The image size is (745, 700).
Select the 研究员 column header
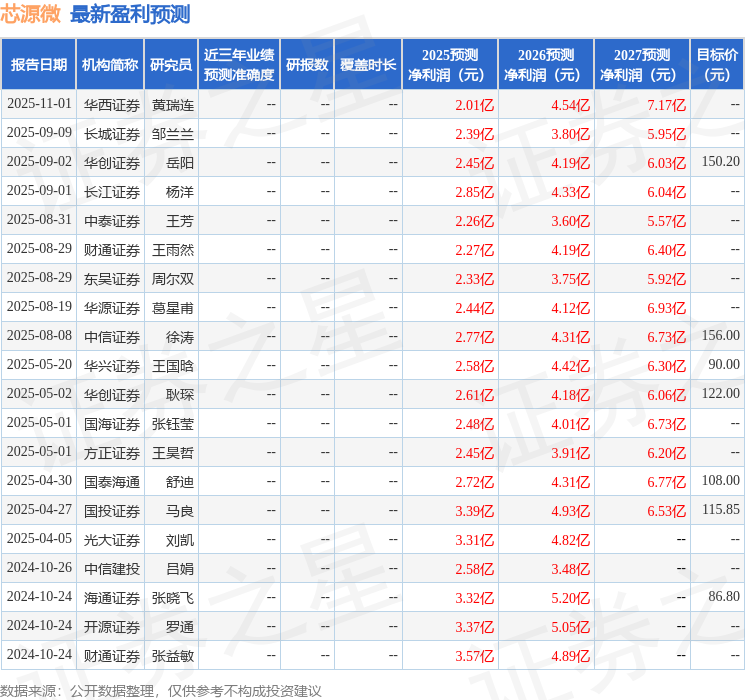[x=171, y=65]
